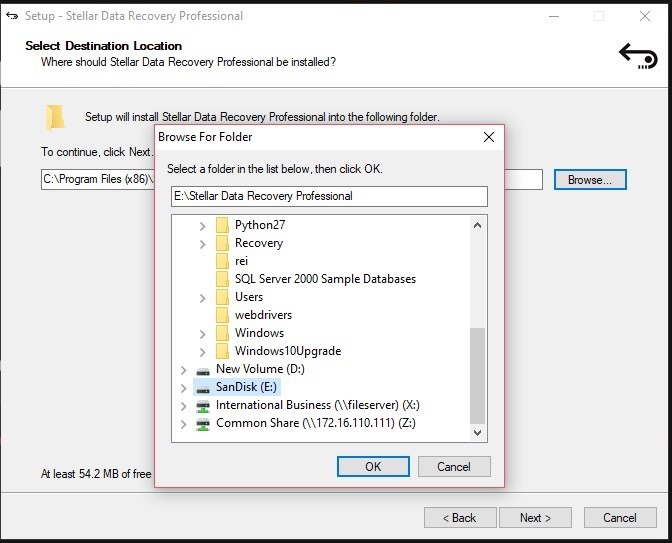Click the folder tree scrollbar thumb
The height and width of the screenshot is (543, 672).
[x=477, y=376]
